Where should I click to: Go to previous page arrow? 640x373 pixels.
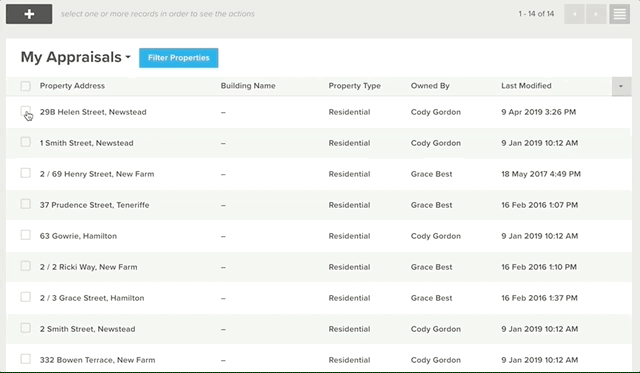coord(574,14)
